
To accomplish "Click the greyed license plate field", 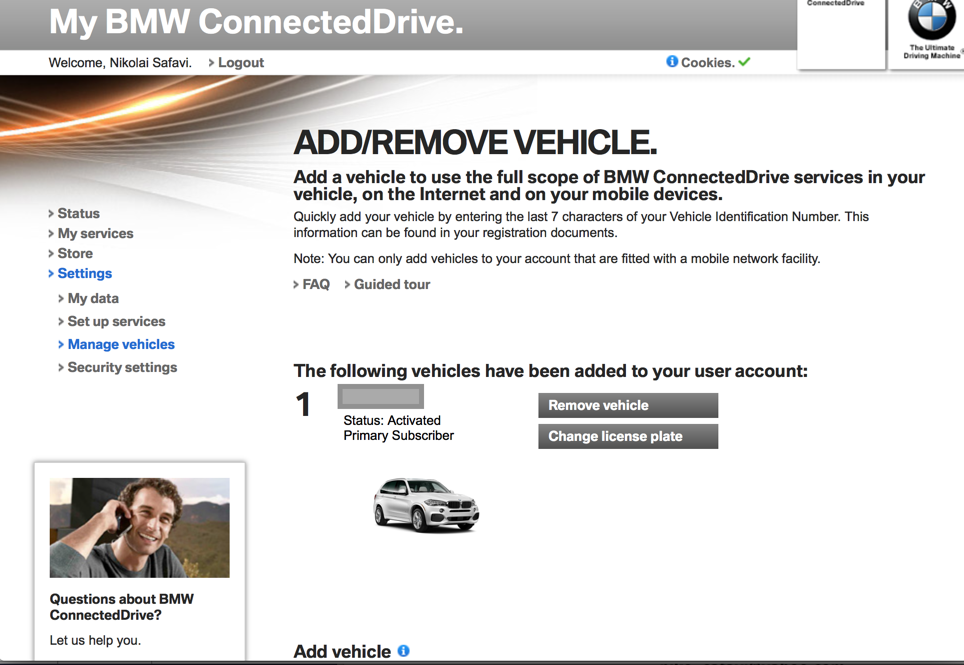I will (x=381, y=396).
